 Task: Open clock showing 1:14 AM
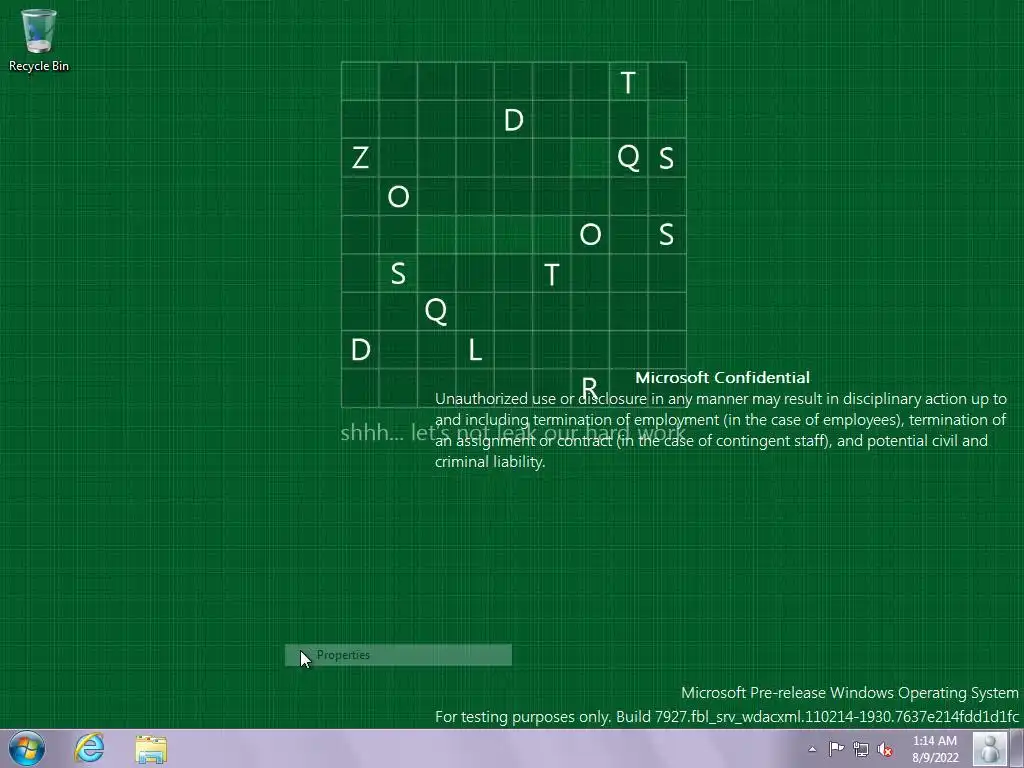(x=935, y=749)
